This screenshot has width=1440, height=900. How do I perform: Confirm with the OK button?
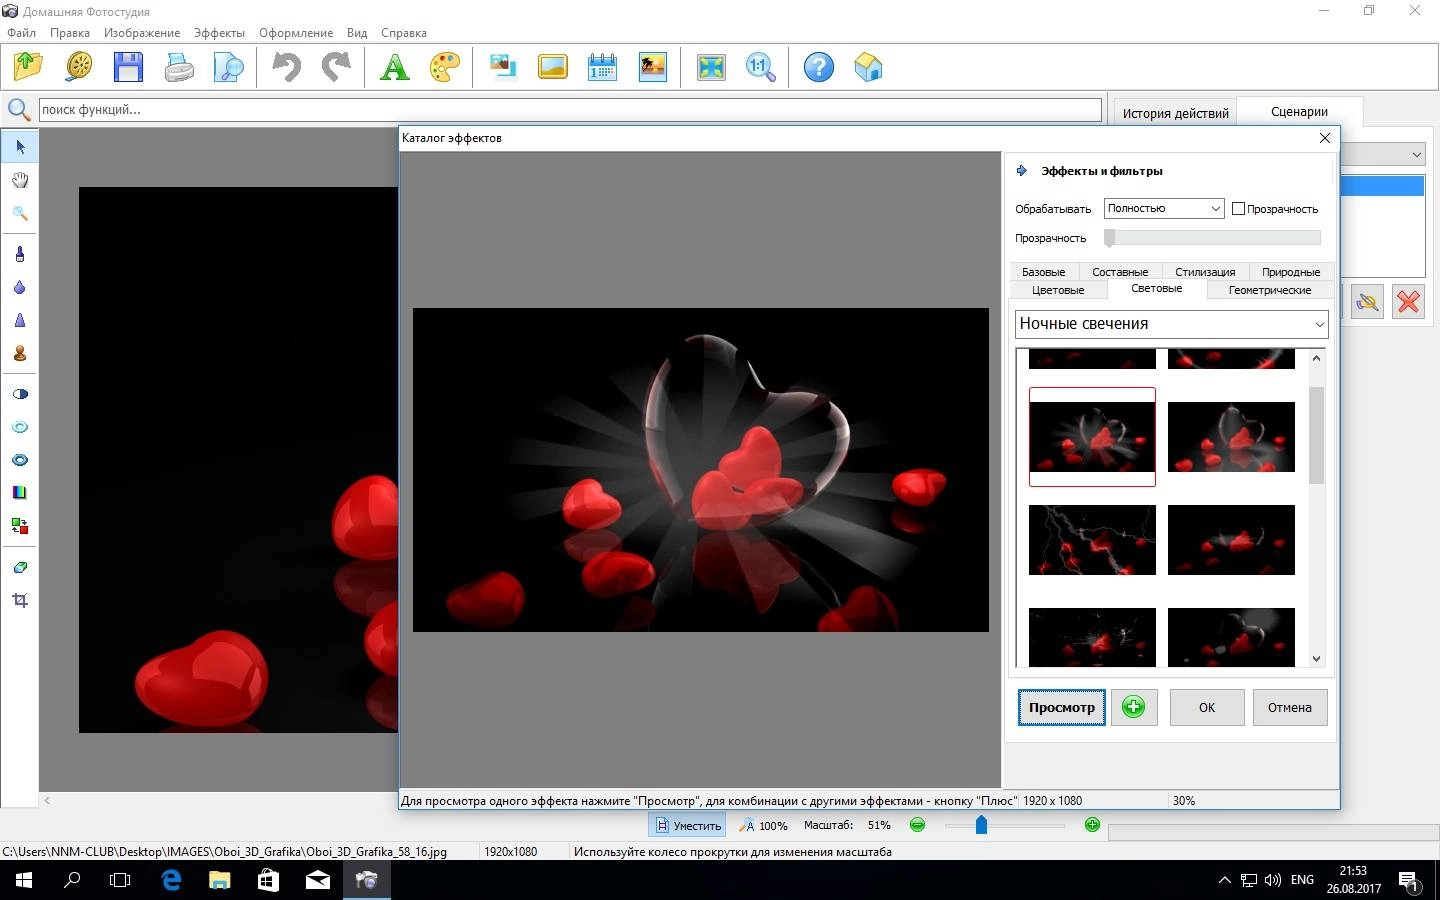click(x=1207, y=707)
